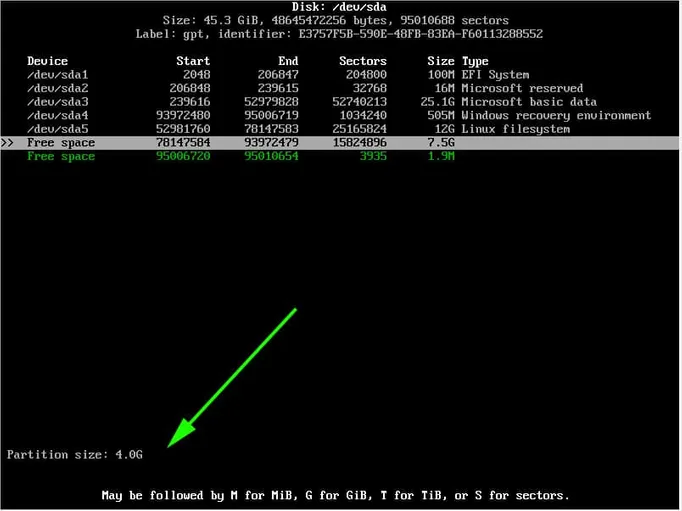Click the Device column header

[x=47, y=61]
